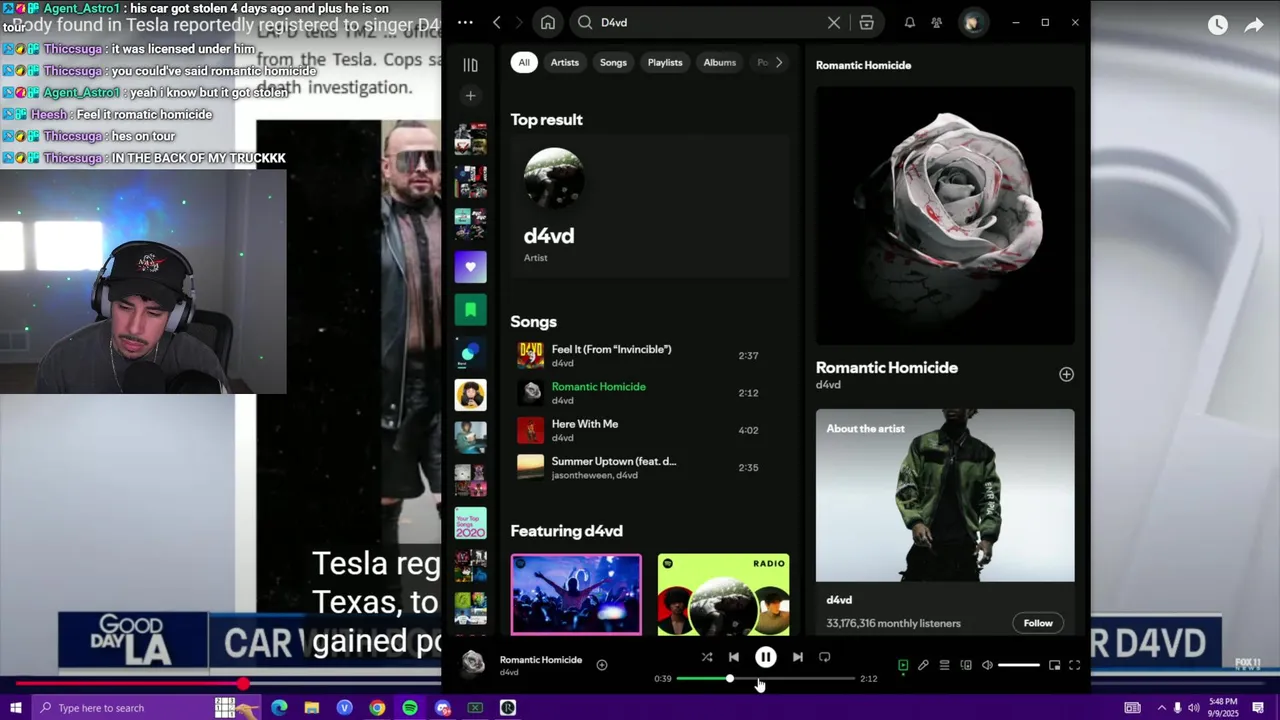Open Connect to a device
This screenshot has width=1280, height=720.
click(x=966, y=665)
